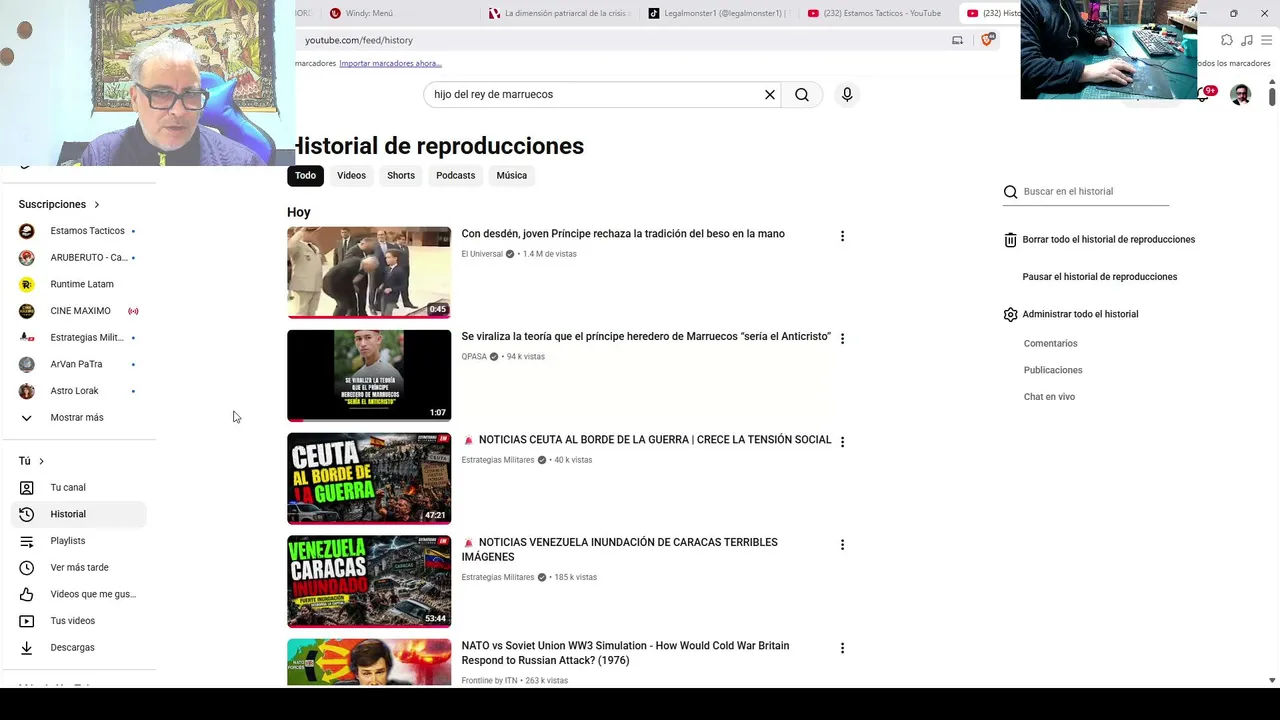
Task: Open the browser extensions puzzle icon
Action: coord(1227,40)
